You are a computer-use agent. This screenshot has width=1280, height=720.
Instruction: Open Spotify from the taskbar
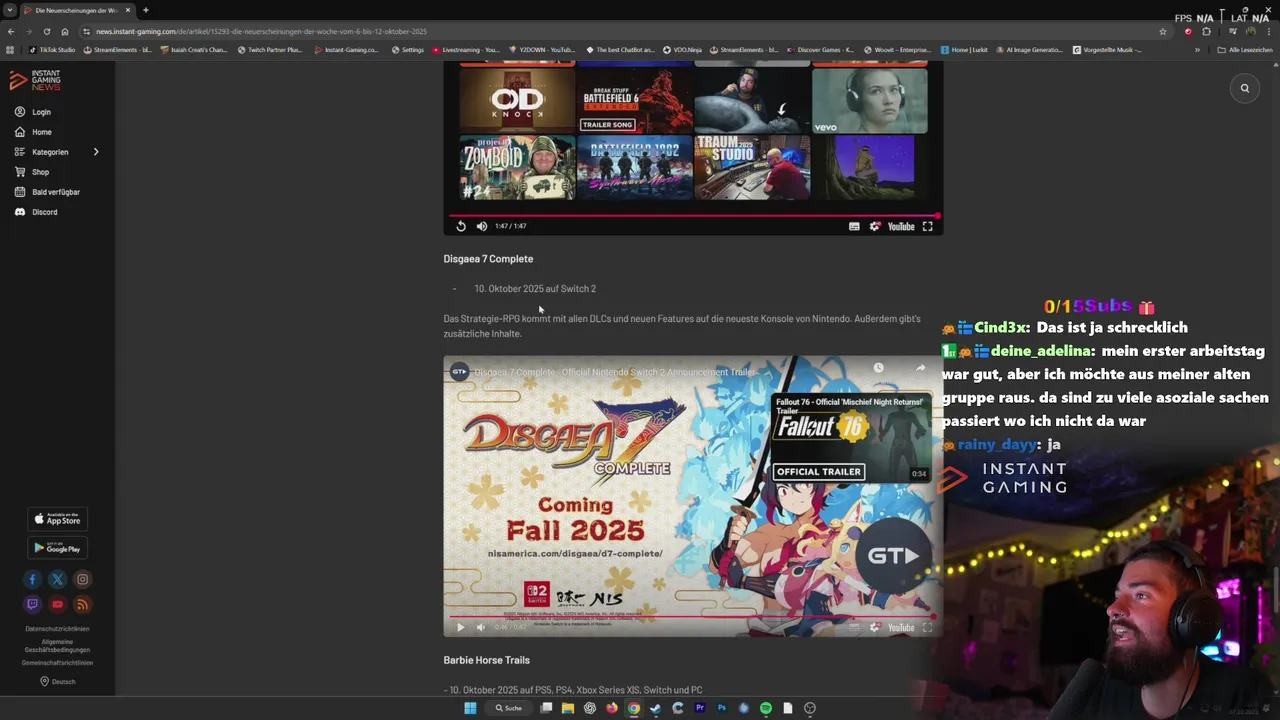[x=766, y=708]
